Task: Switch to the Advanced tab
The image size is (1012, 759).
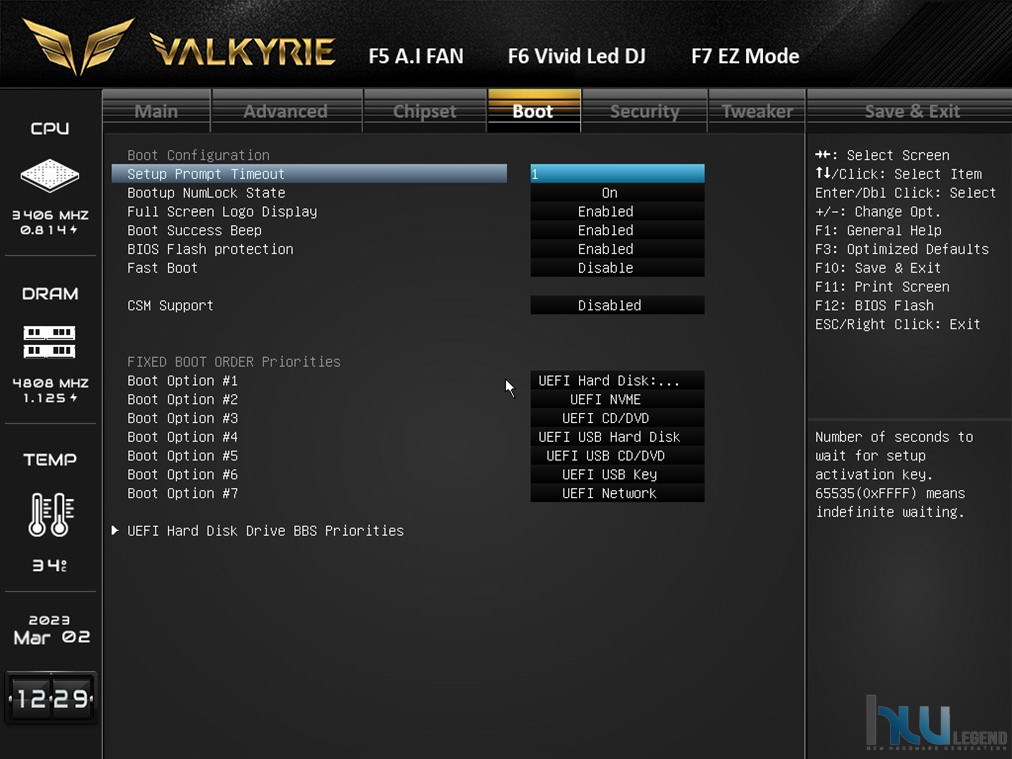Action: click(x=285, y=111)
